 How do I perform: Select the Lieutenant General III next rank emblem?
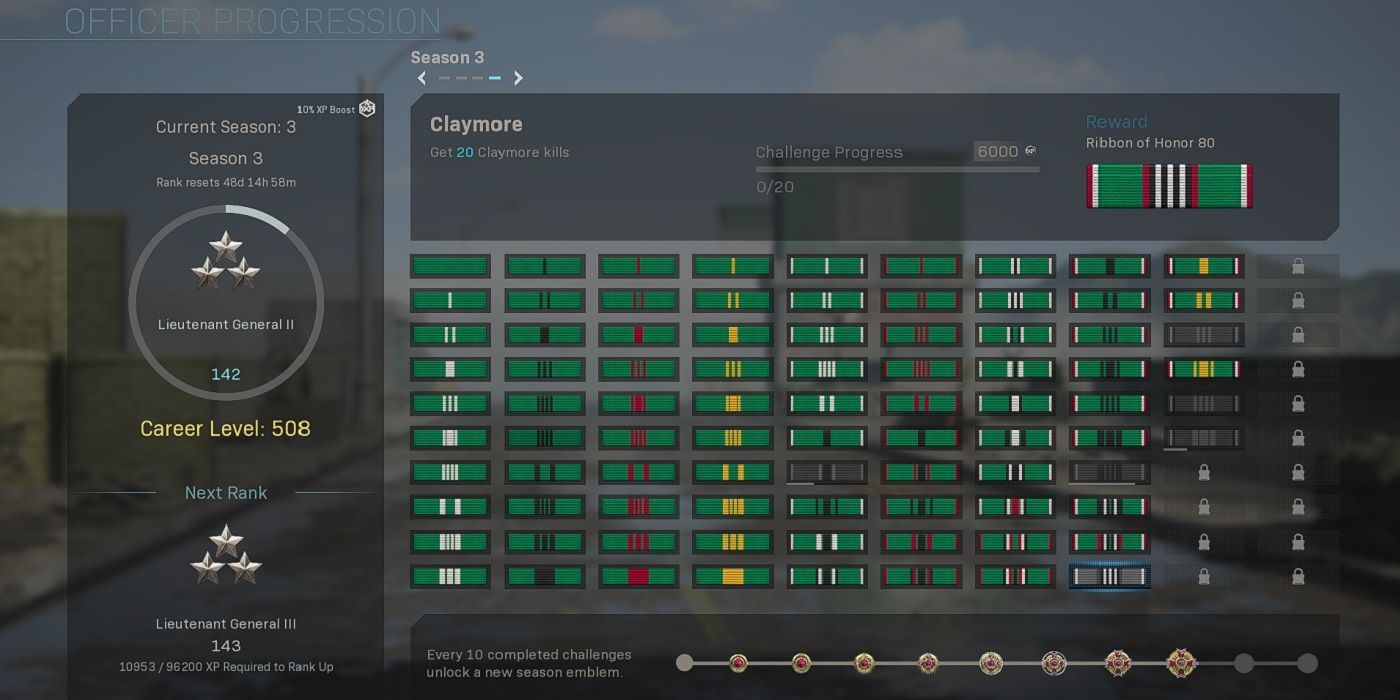coord(226,555)
